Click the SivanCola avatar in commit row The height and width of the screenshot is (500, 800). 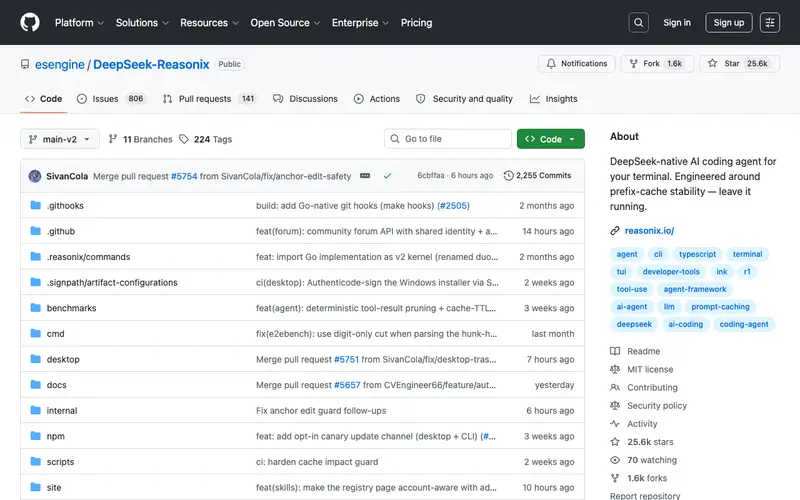tap(35, 176)
